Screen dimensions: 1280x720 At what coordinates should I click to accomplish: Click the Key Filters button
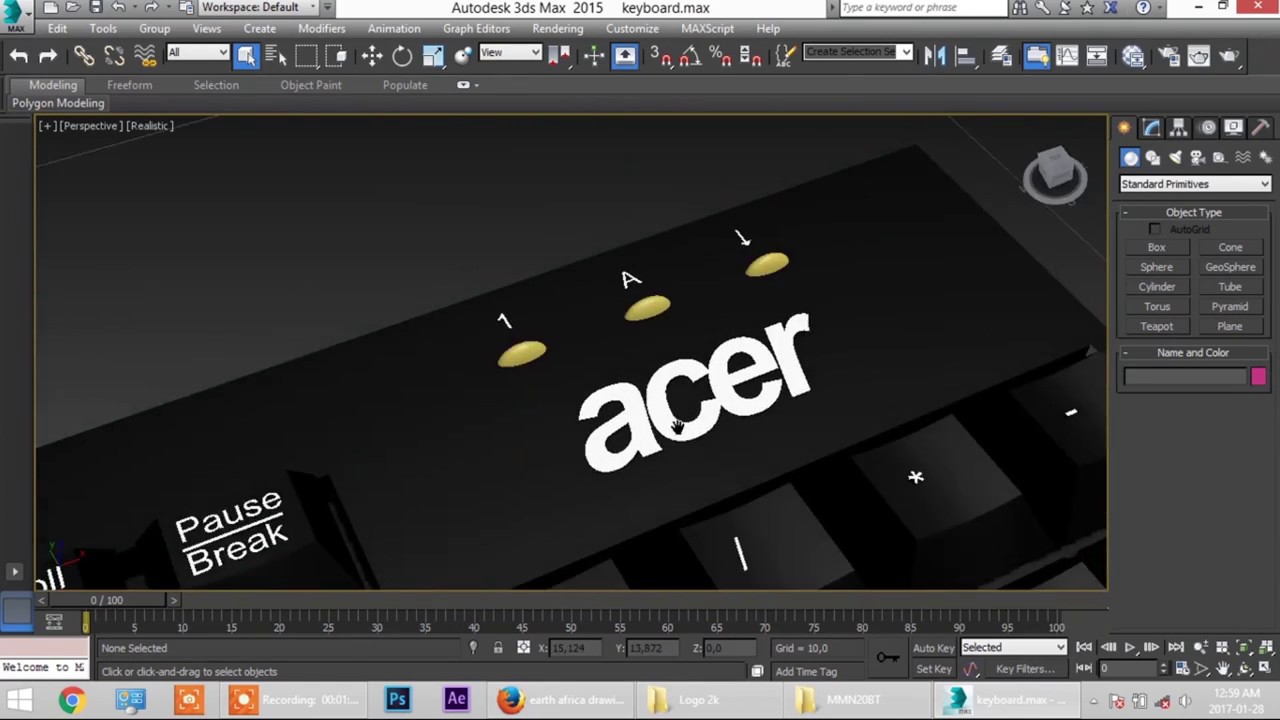1025,669
